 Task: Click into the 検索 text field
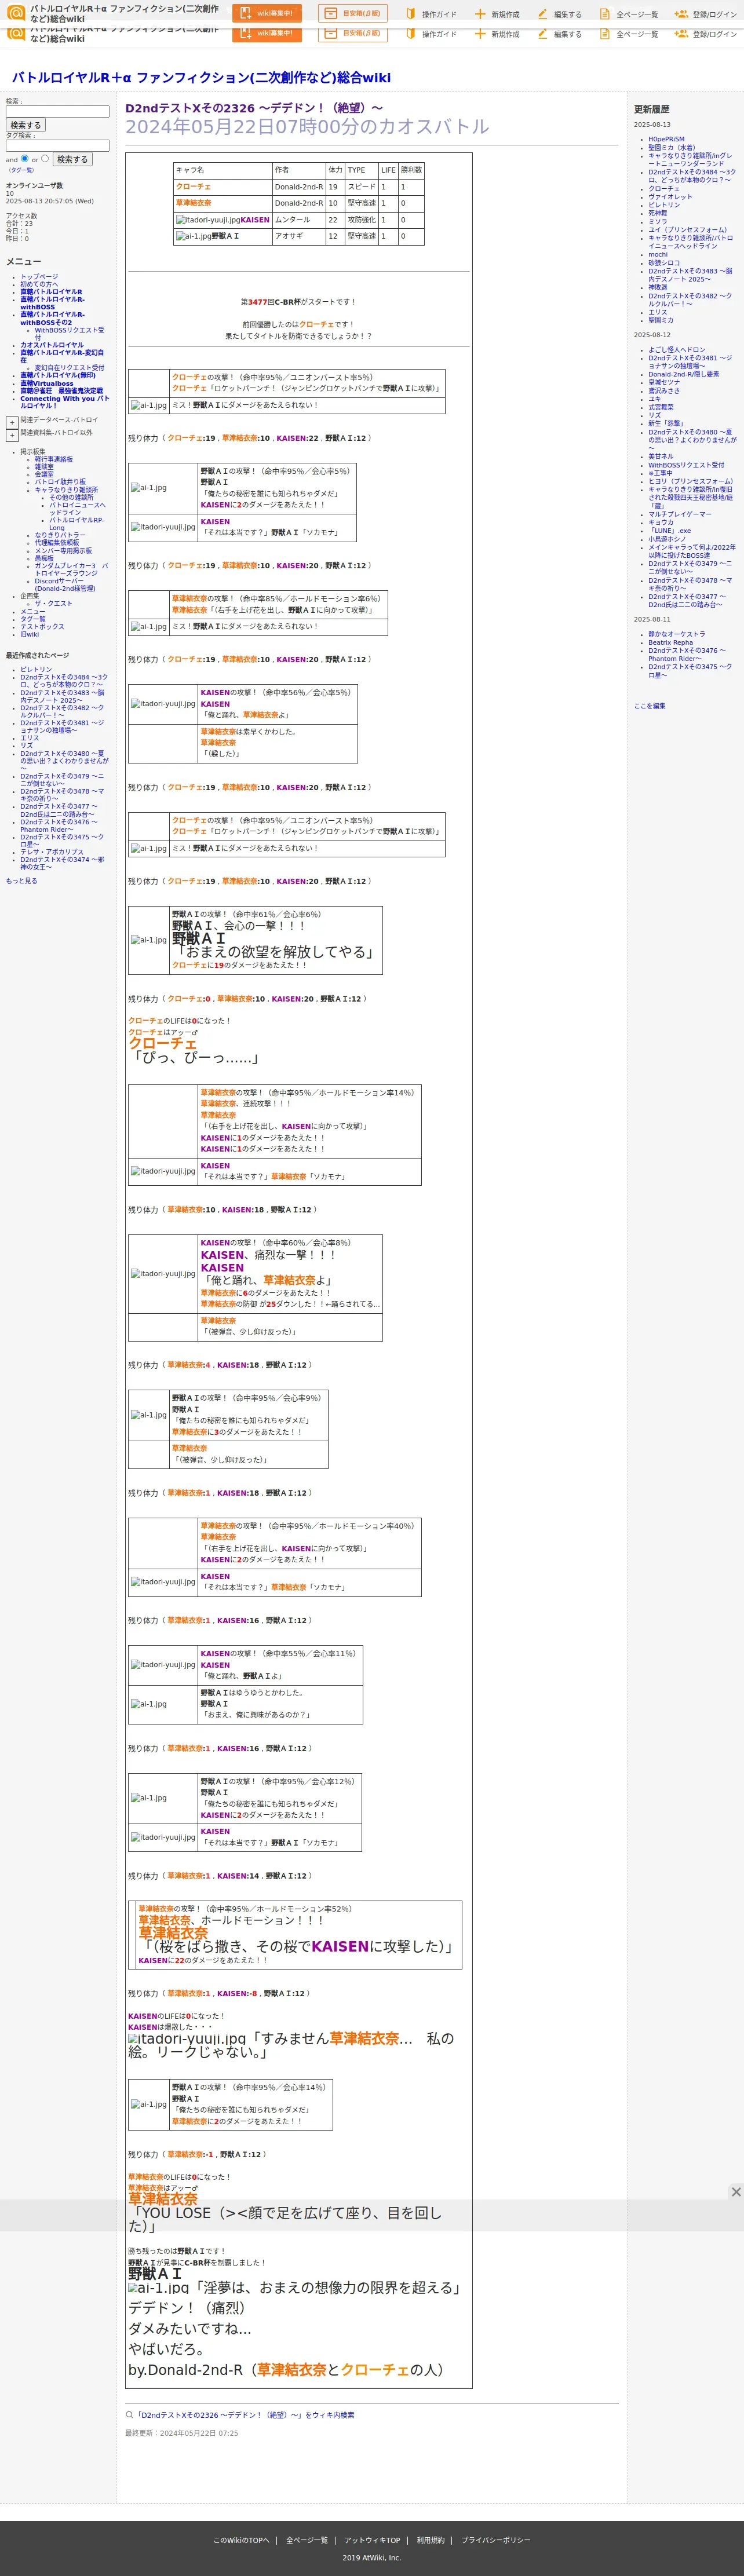[57, 111]
